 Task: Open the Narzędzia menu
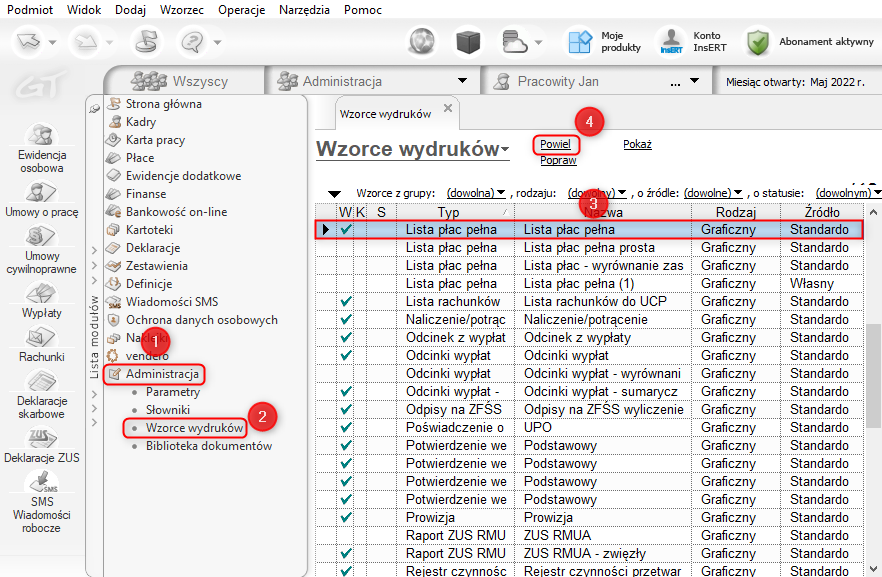click(x=304, y=10)
